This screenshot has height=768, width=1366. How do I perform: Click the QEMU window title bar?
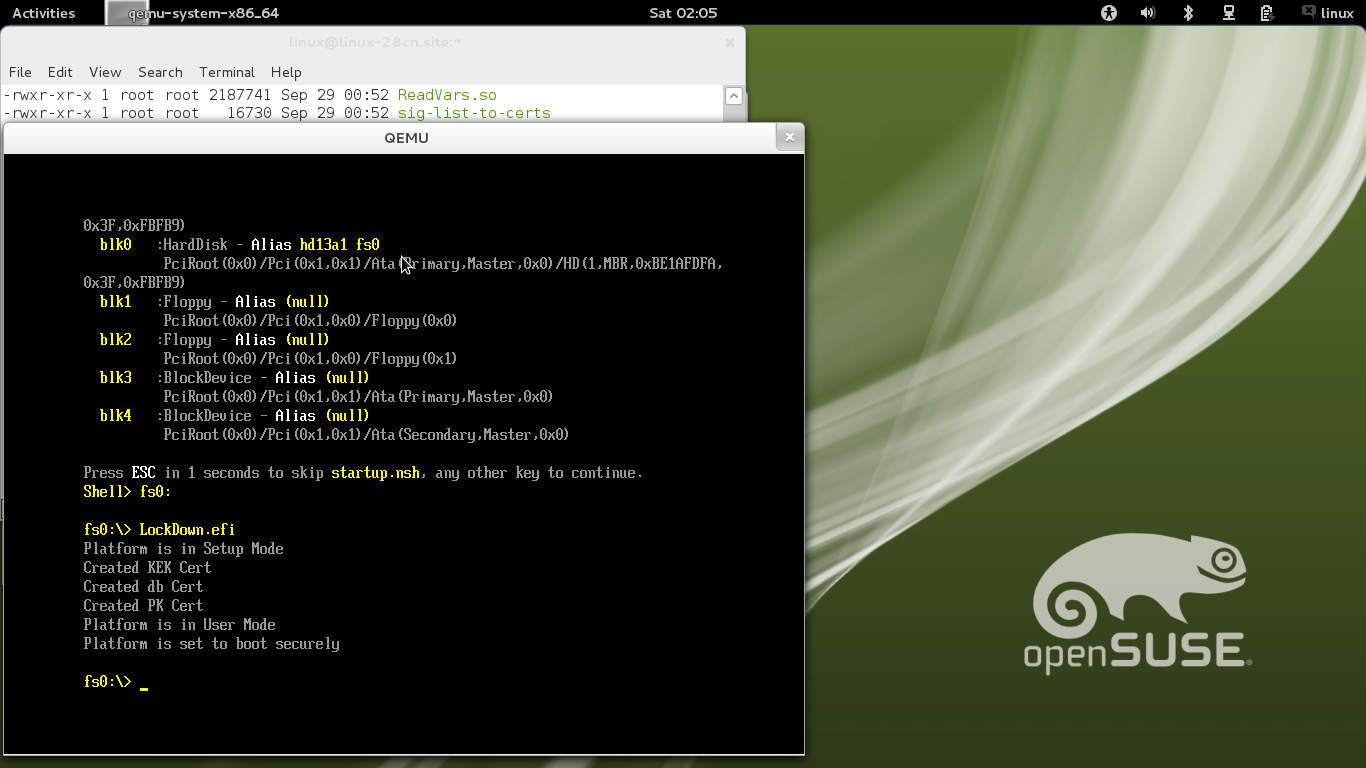(406, 138)
